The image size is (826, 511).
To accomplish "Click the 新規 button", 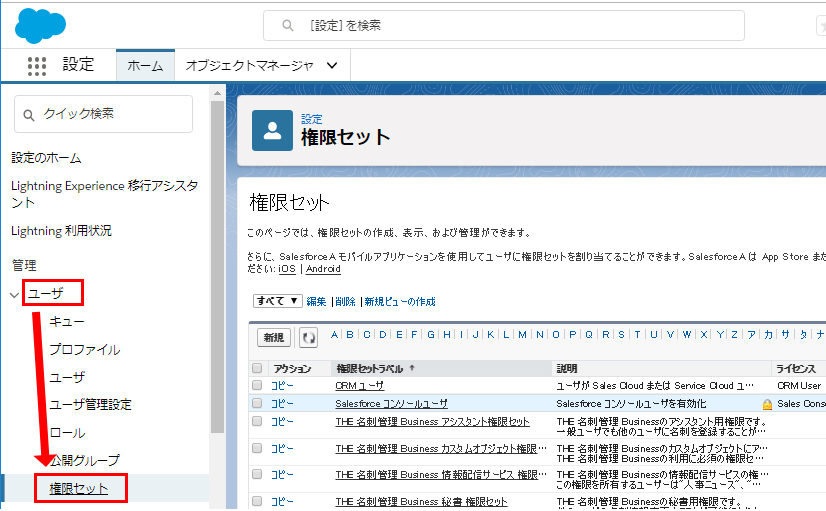I will click(274, 338).
